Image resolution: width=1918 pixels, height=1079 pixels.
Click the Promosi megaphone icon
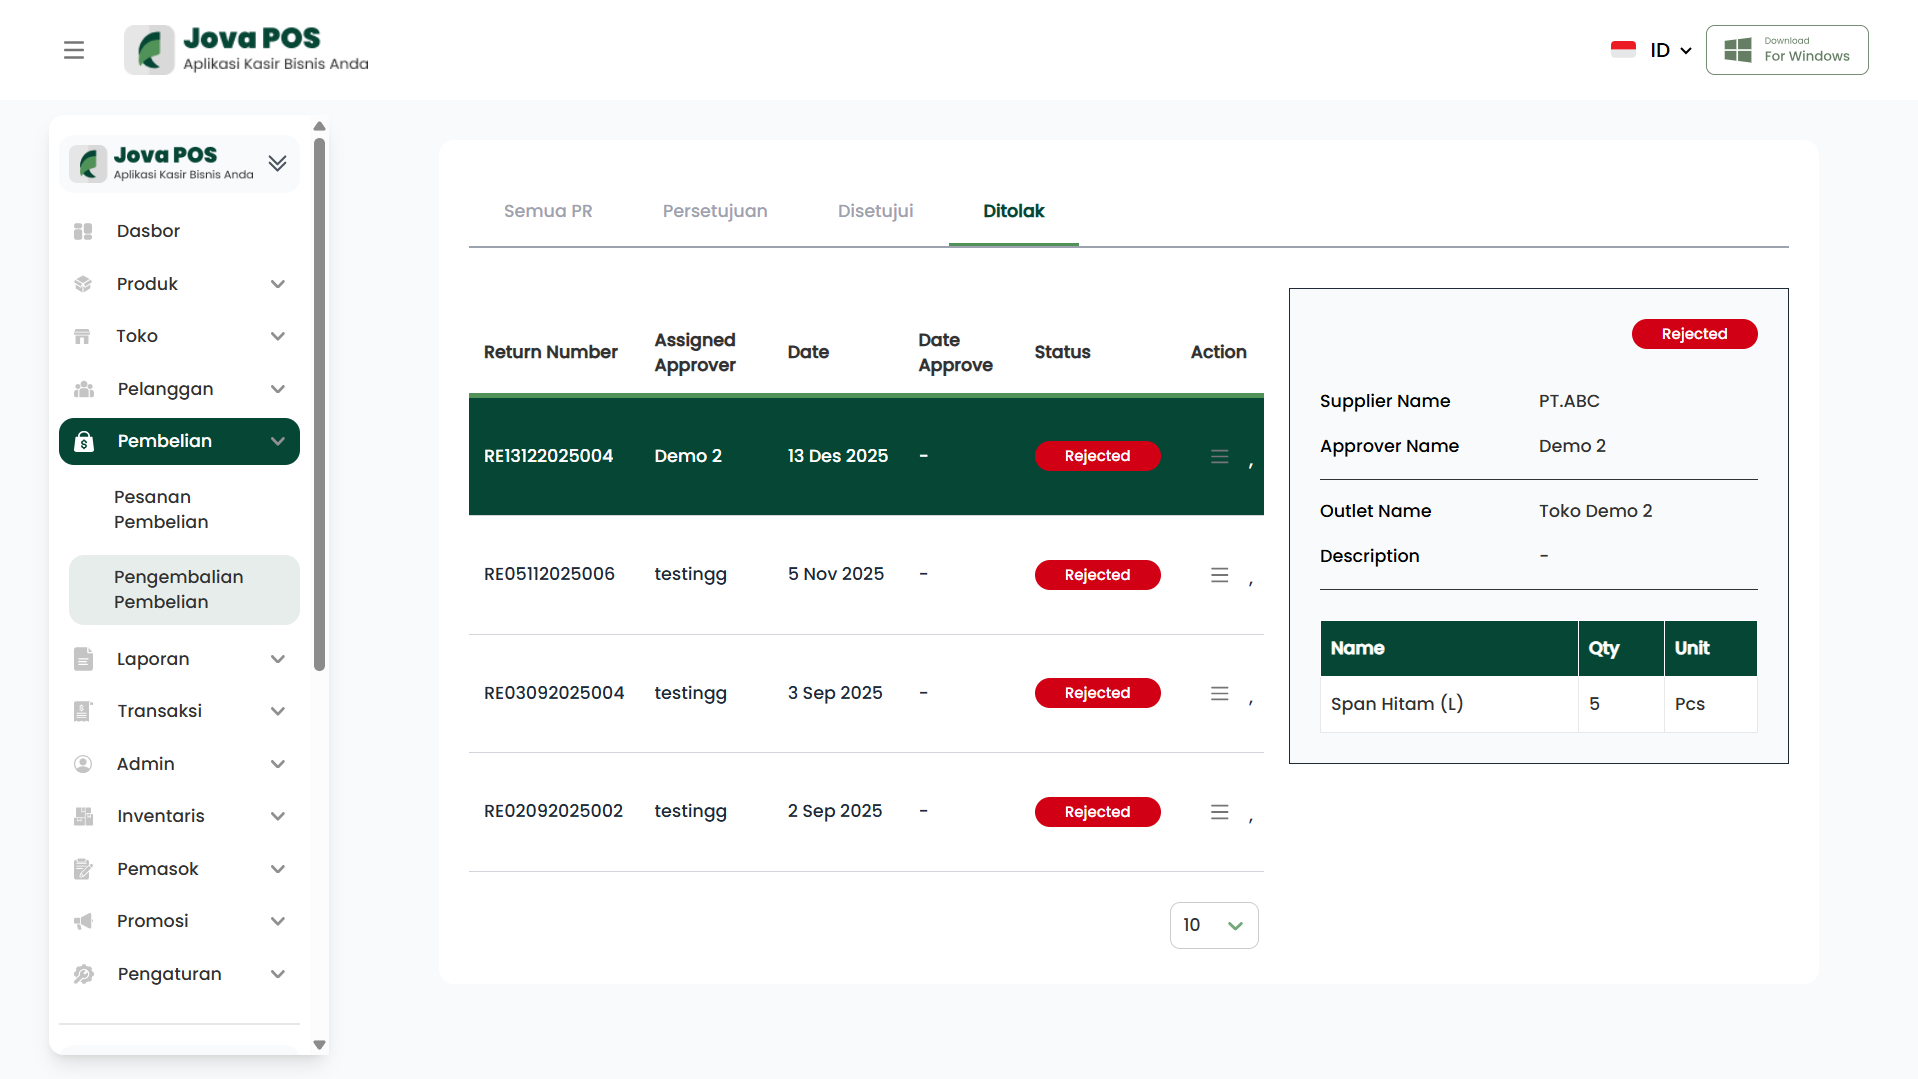coord(83,921)
